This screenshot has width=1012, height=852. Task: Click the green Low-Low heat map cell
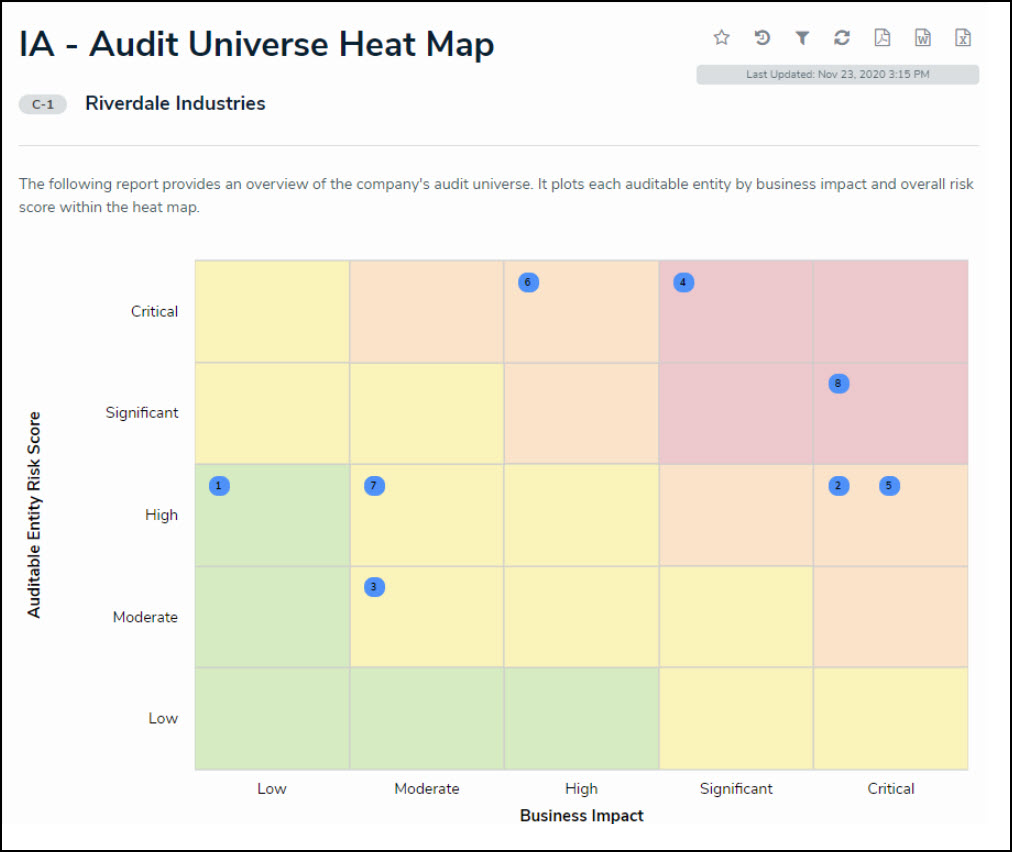pos(272,718)
